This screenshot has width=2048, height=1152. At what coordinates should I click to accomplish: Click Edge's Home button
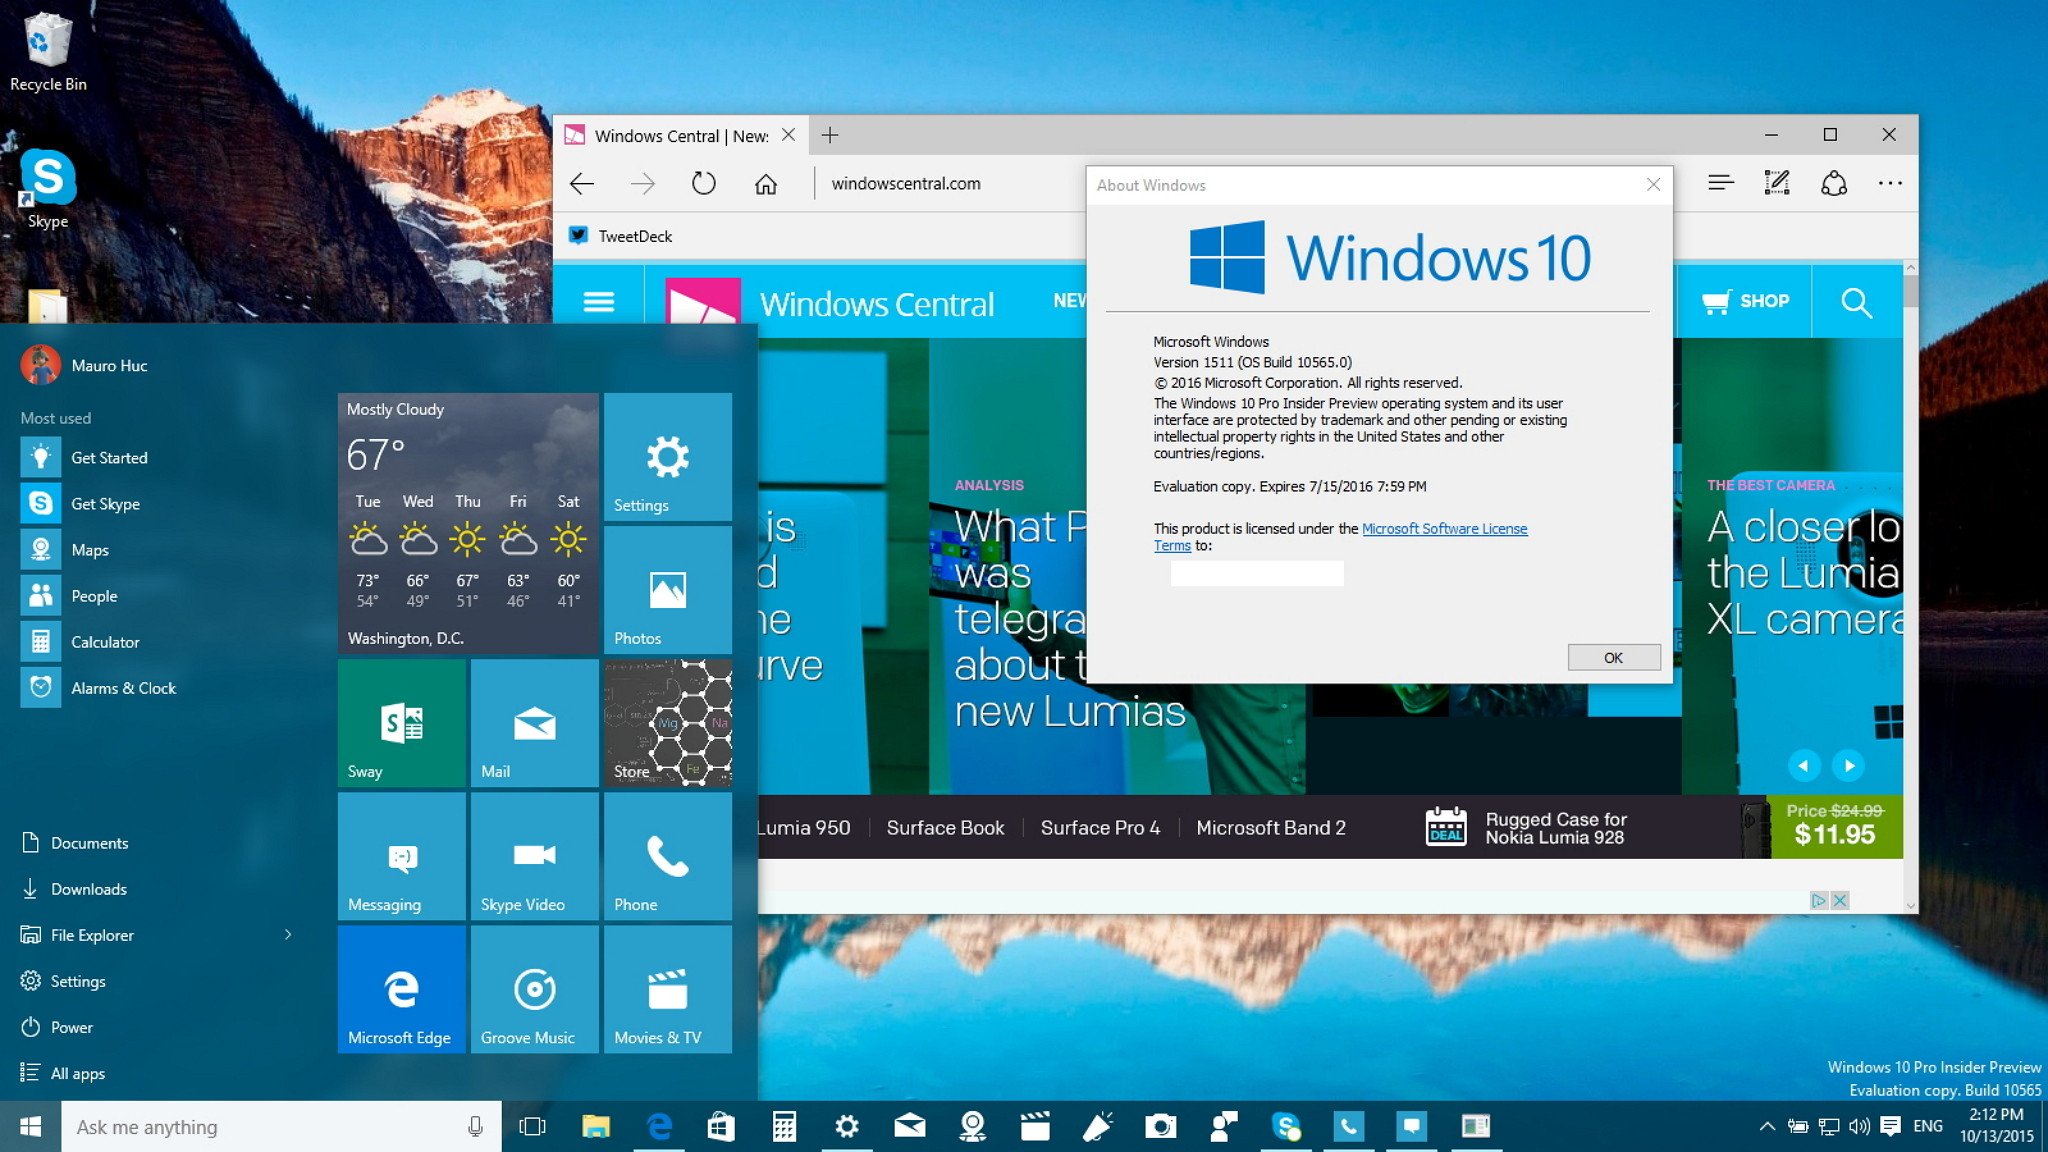[x=765, y=184]
